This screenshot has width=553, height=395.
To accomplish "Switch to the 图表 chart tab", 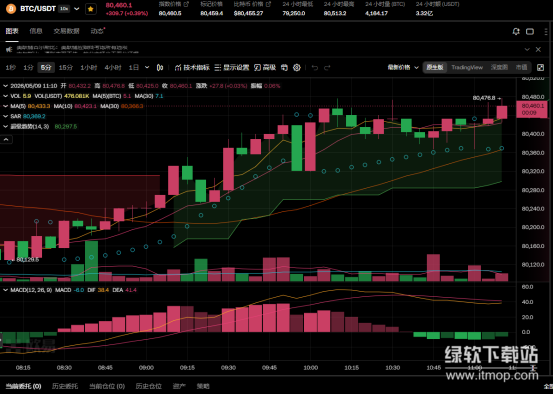I will (x=12, y=31).
